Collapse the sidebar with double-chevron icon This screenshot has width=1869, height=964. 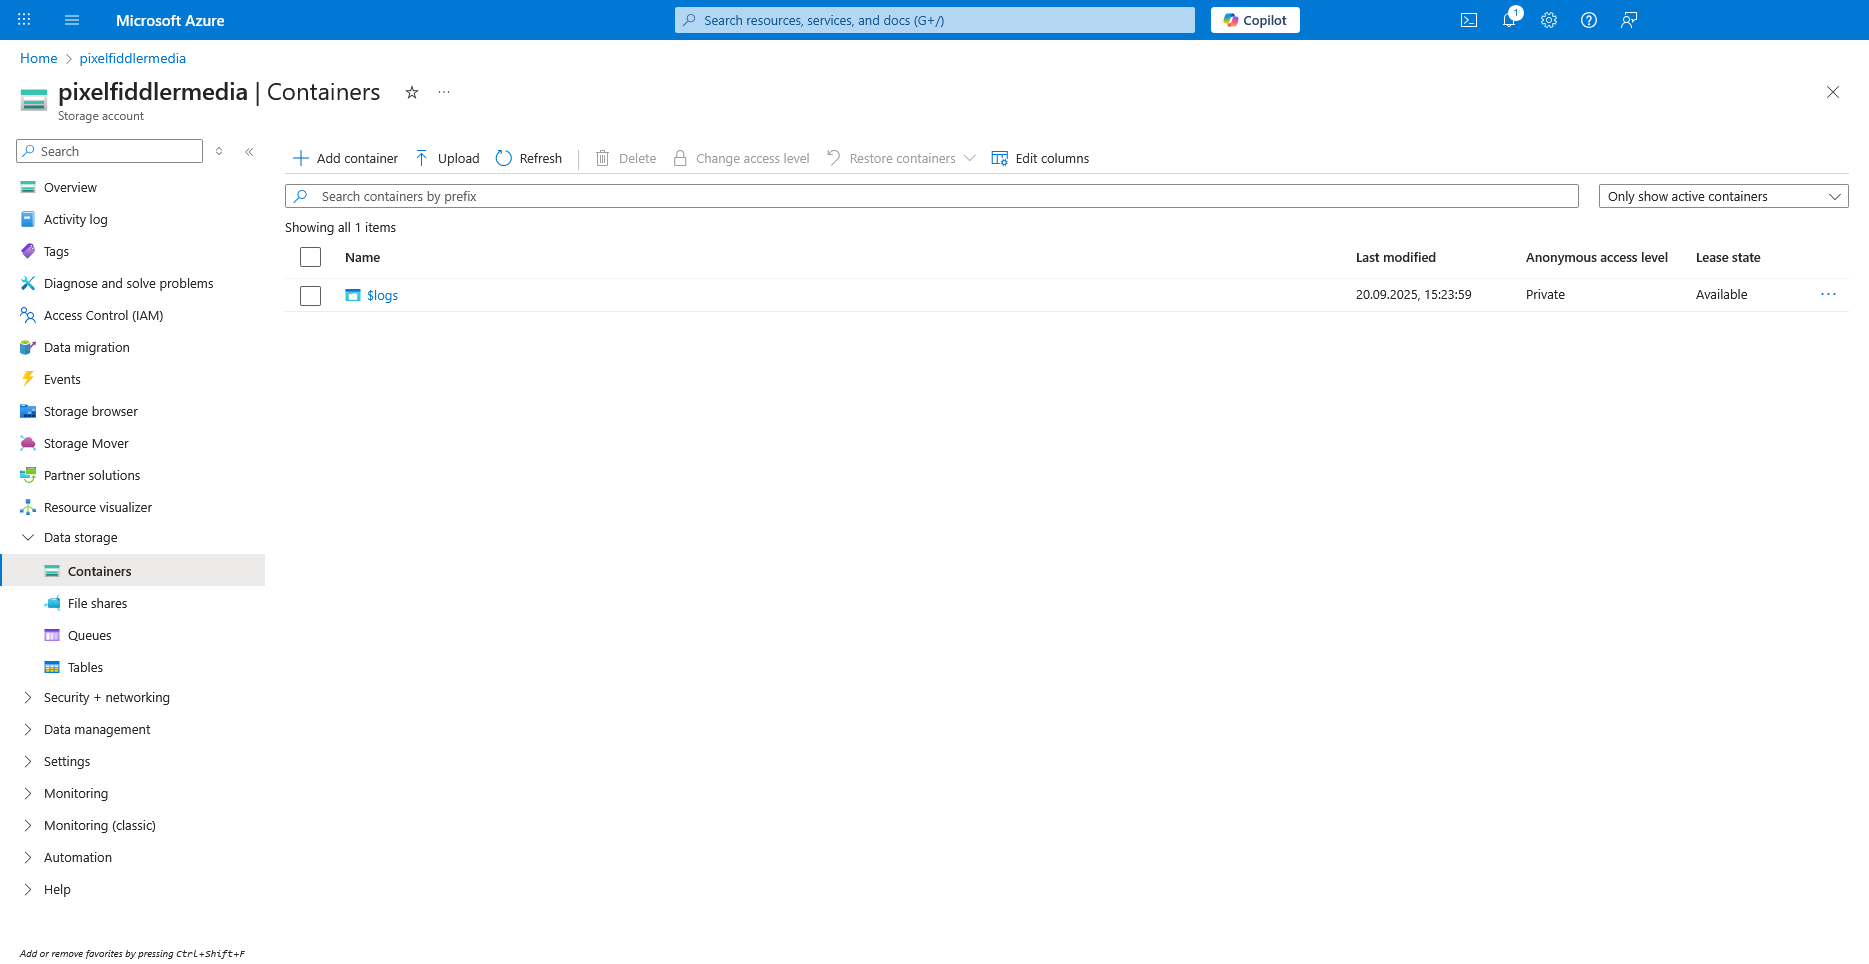tap(249, 152)
